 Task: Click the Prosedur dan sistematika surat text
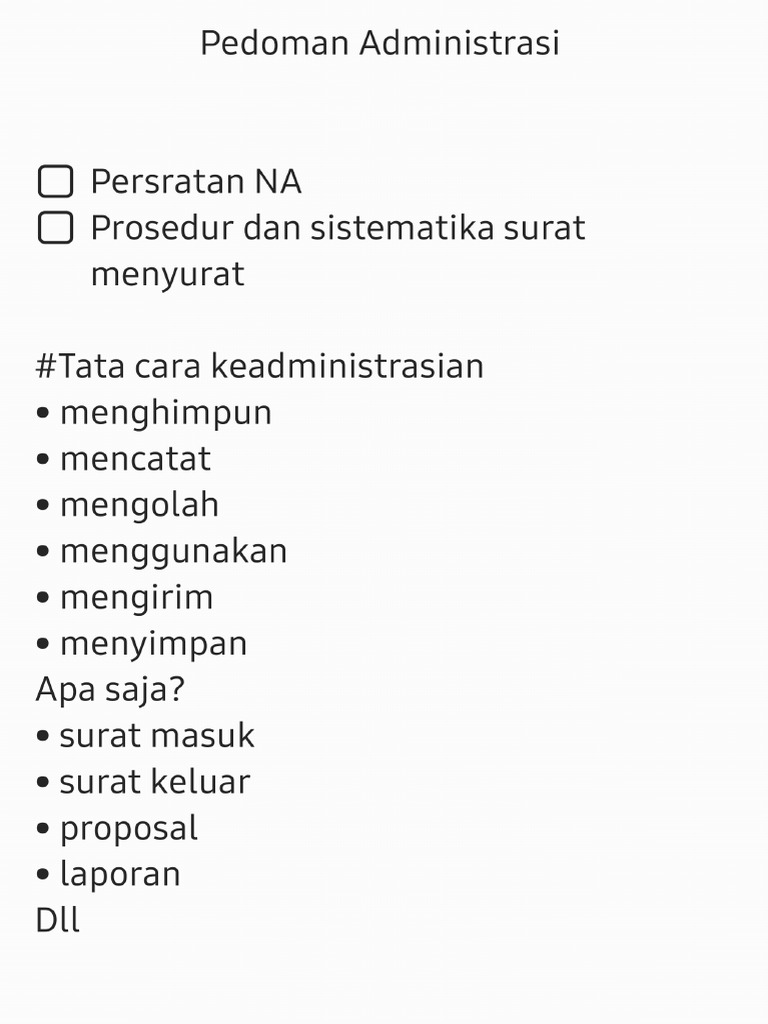338,228
